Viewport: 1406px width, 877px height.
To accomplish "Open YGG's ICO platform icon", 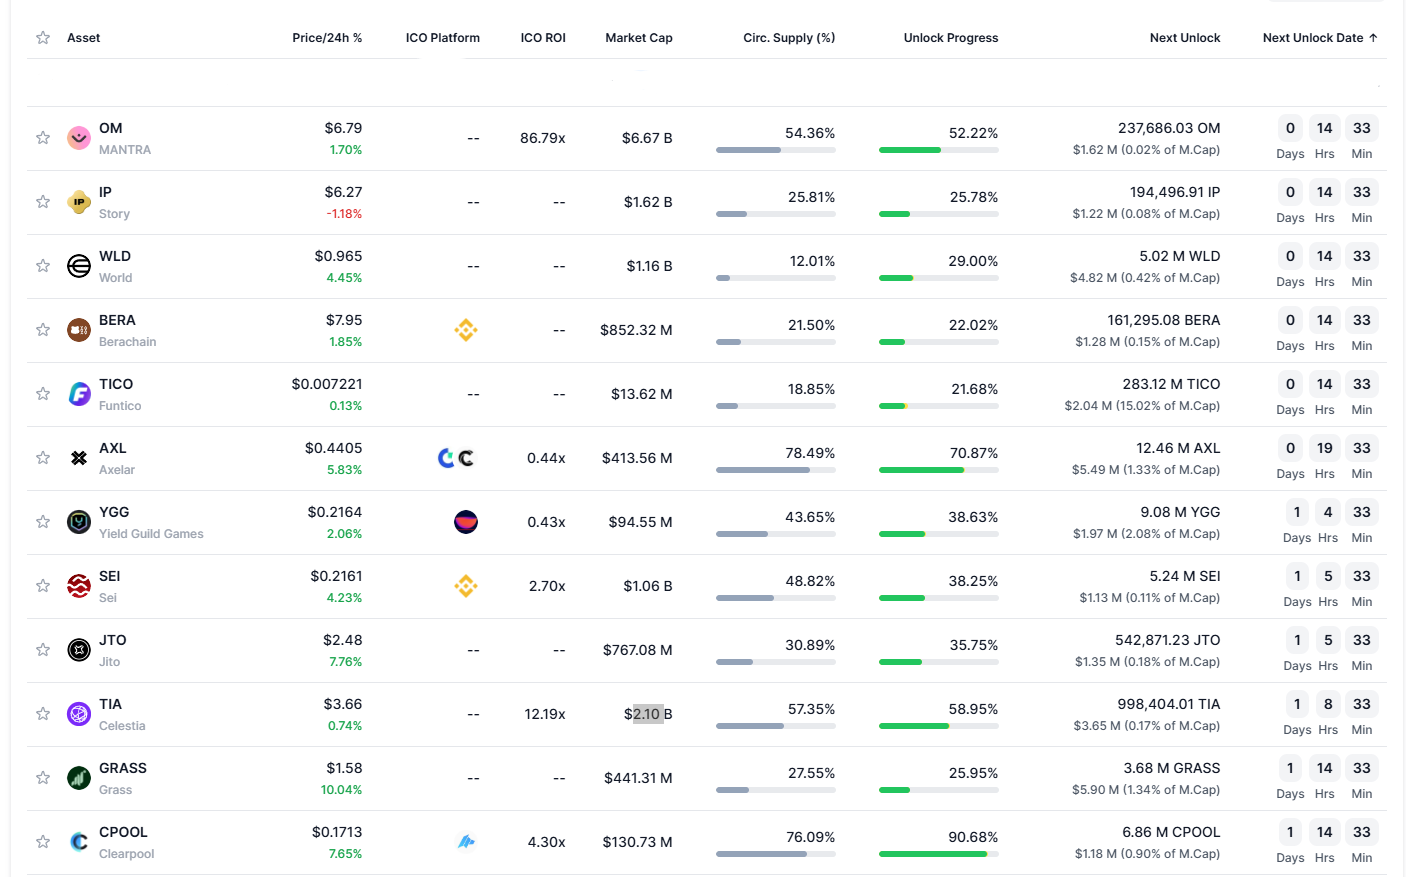I will 466,522.
